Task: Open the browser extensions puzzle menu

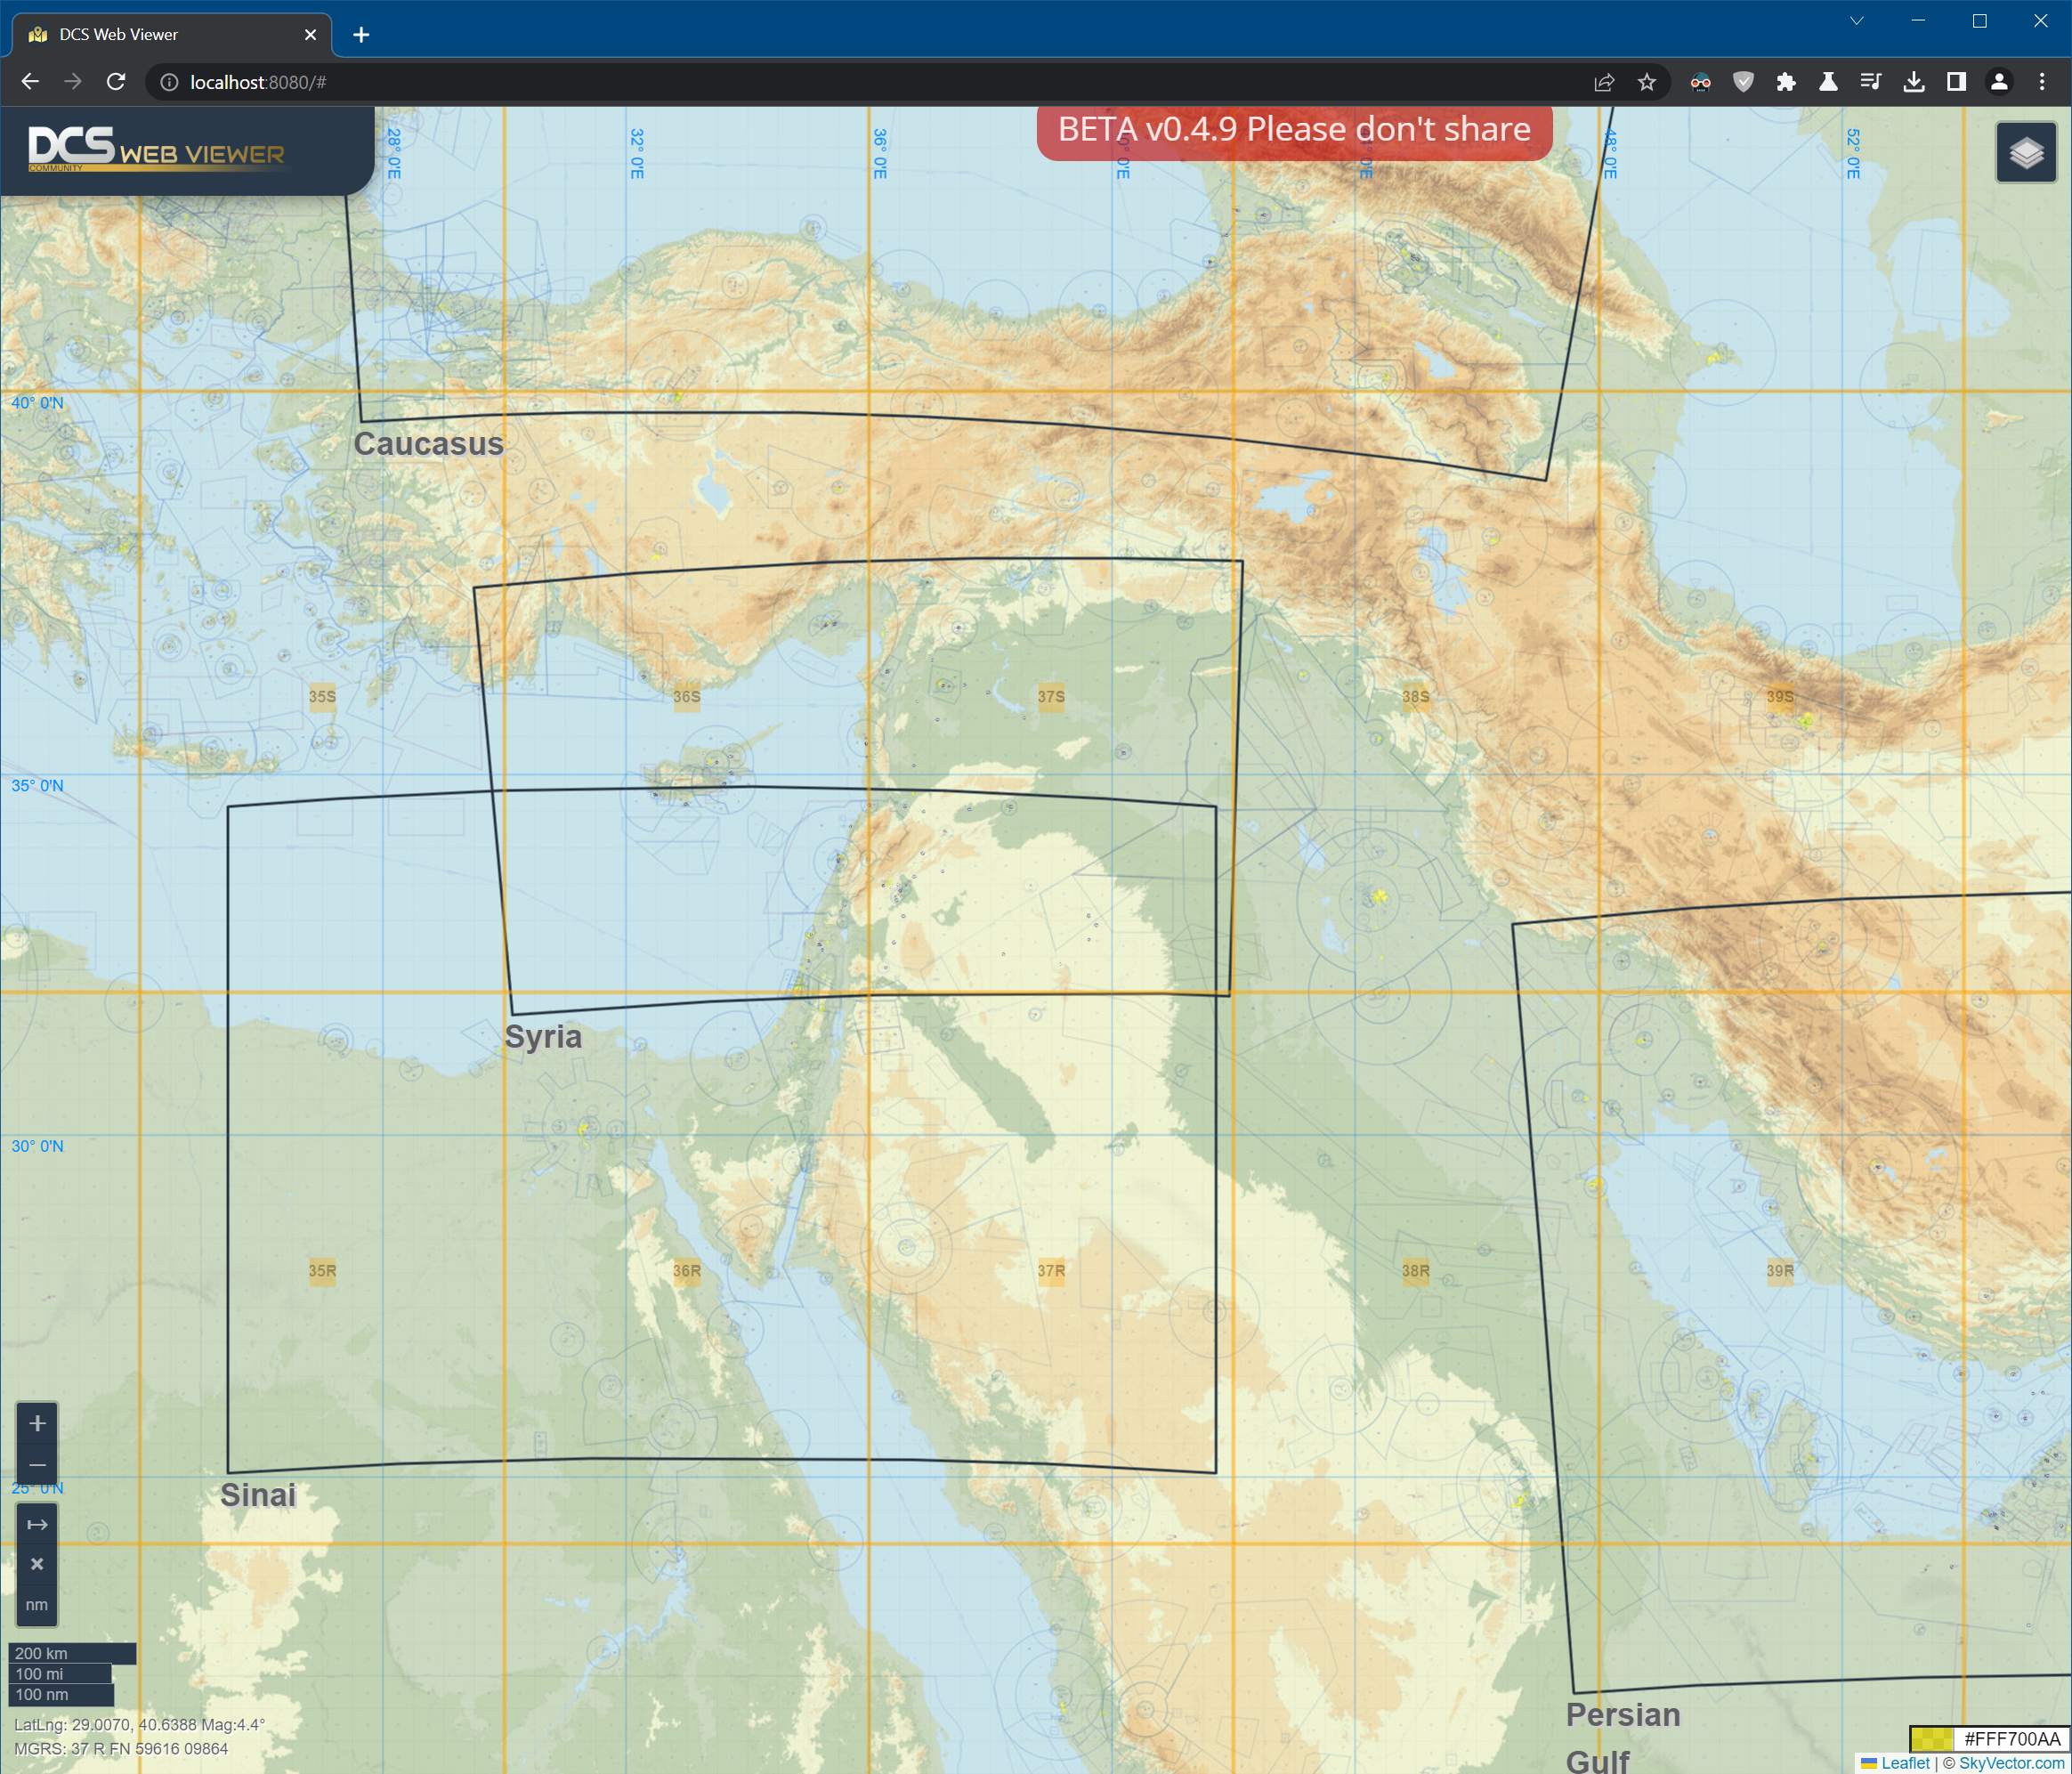Action: pos(1786,82)
